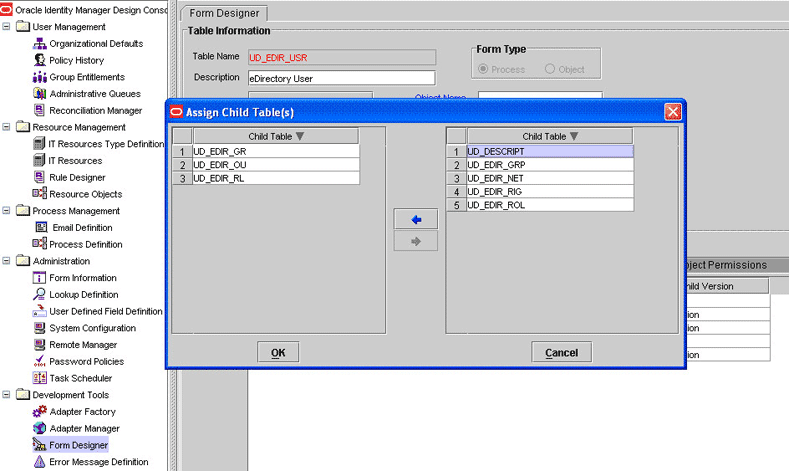Click the Lookup Definition magnifier icon
Image resolution: width=789 pixels, height=471 pixels.
(x=39, y=294)
